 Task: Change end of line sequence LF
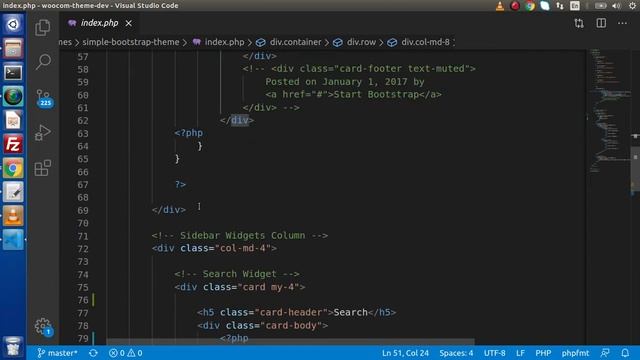tap(520, 353)
